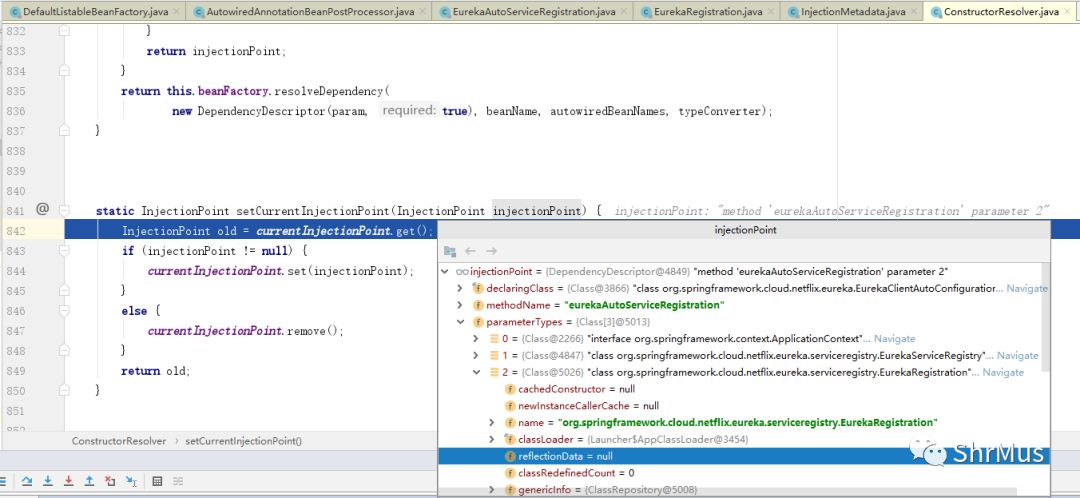
Task: Expand the name field node
Action: [x=492, y=422]
